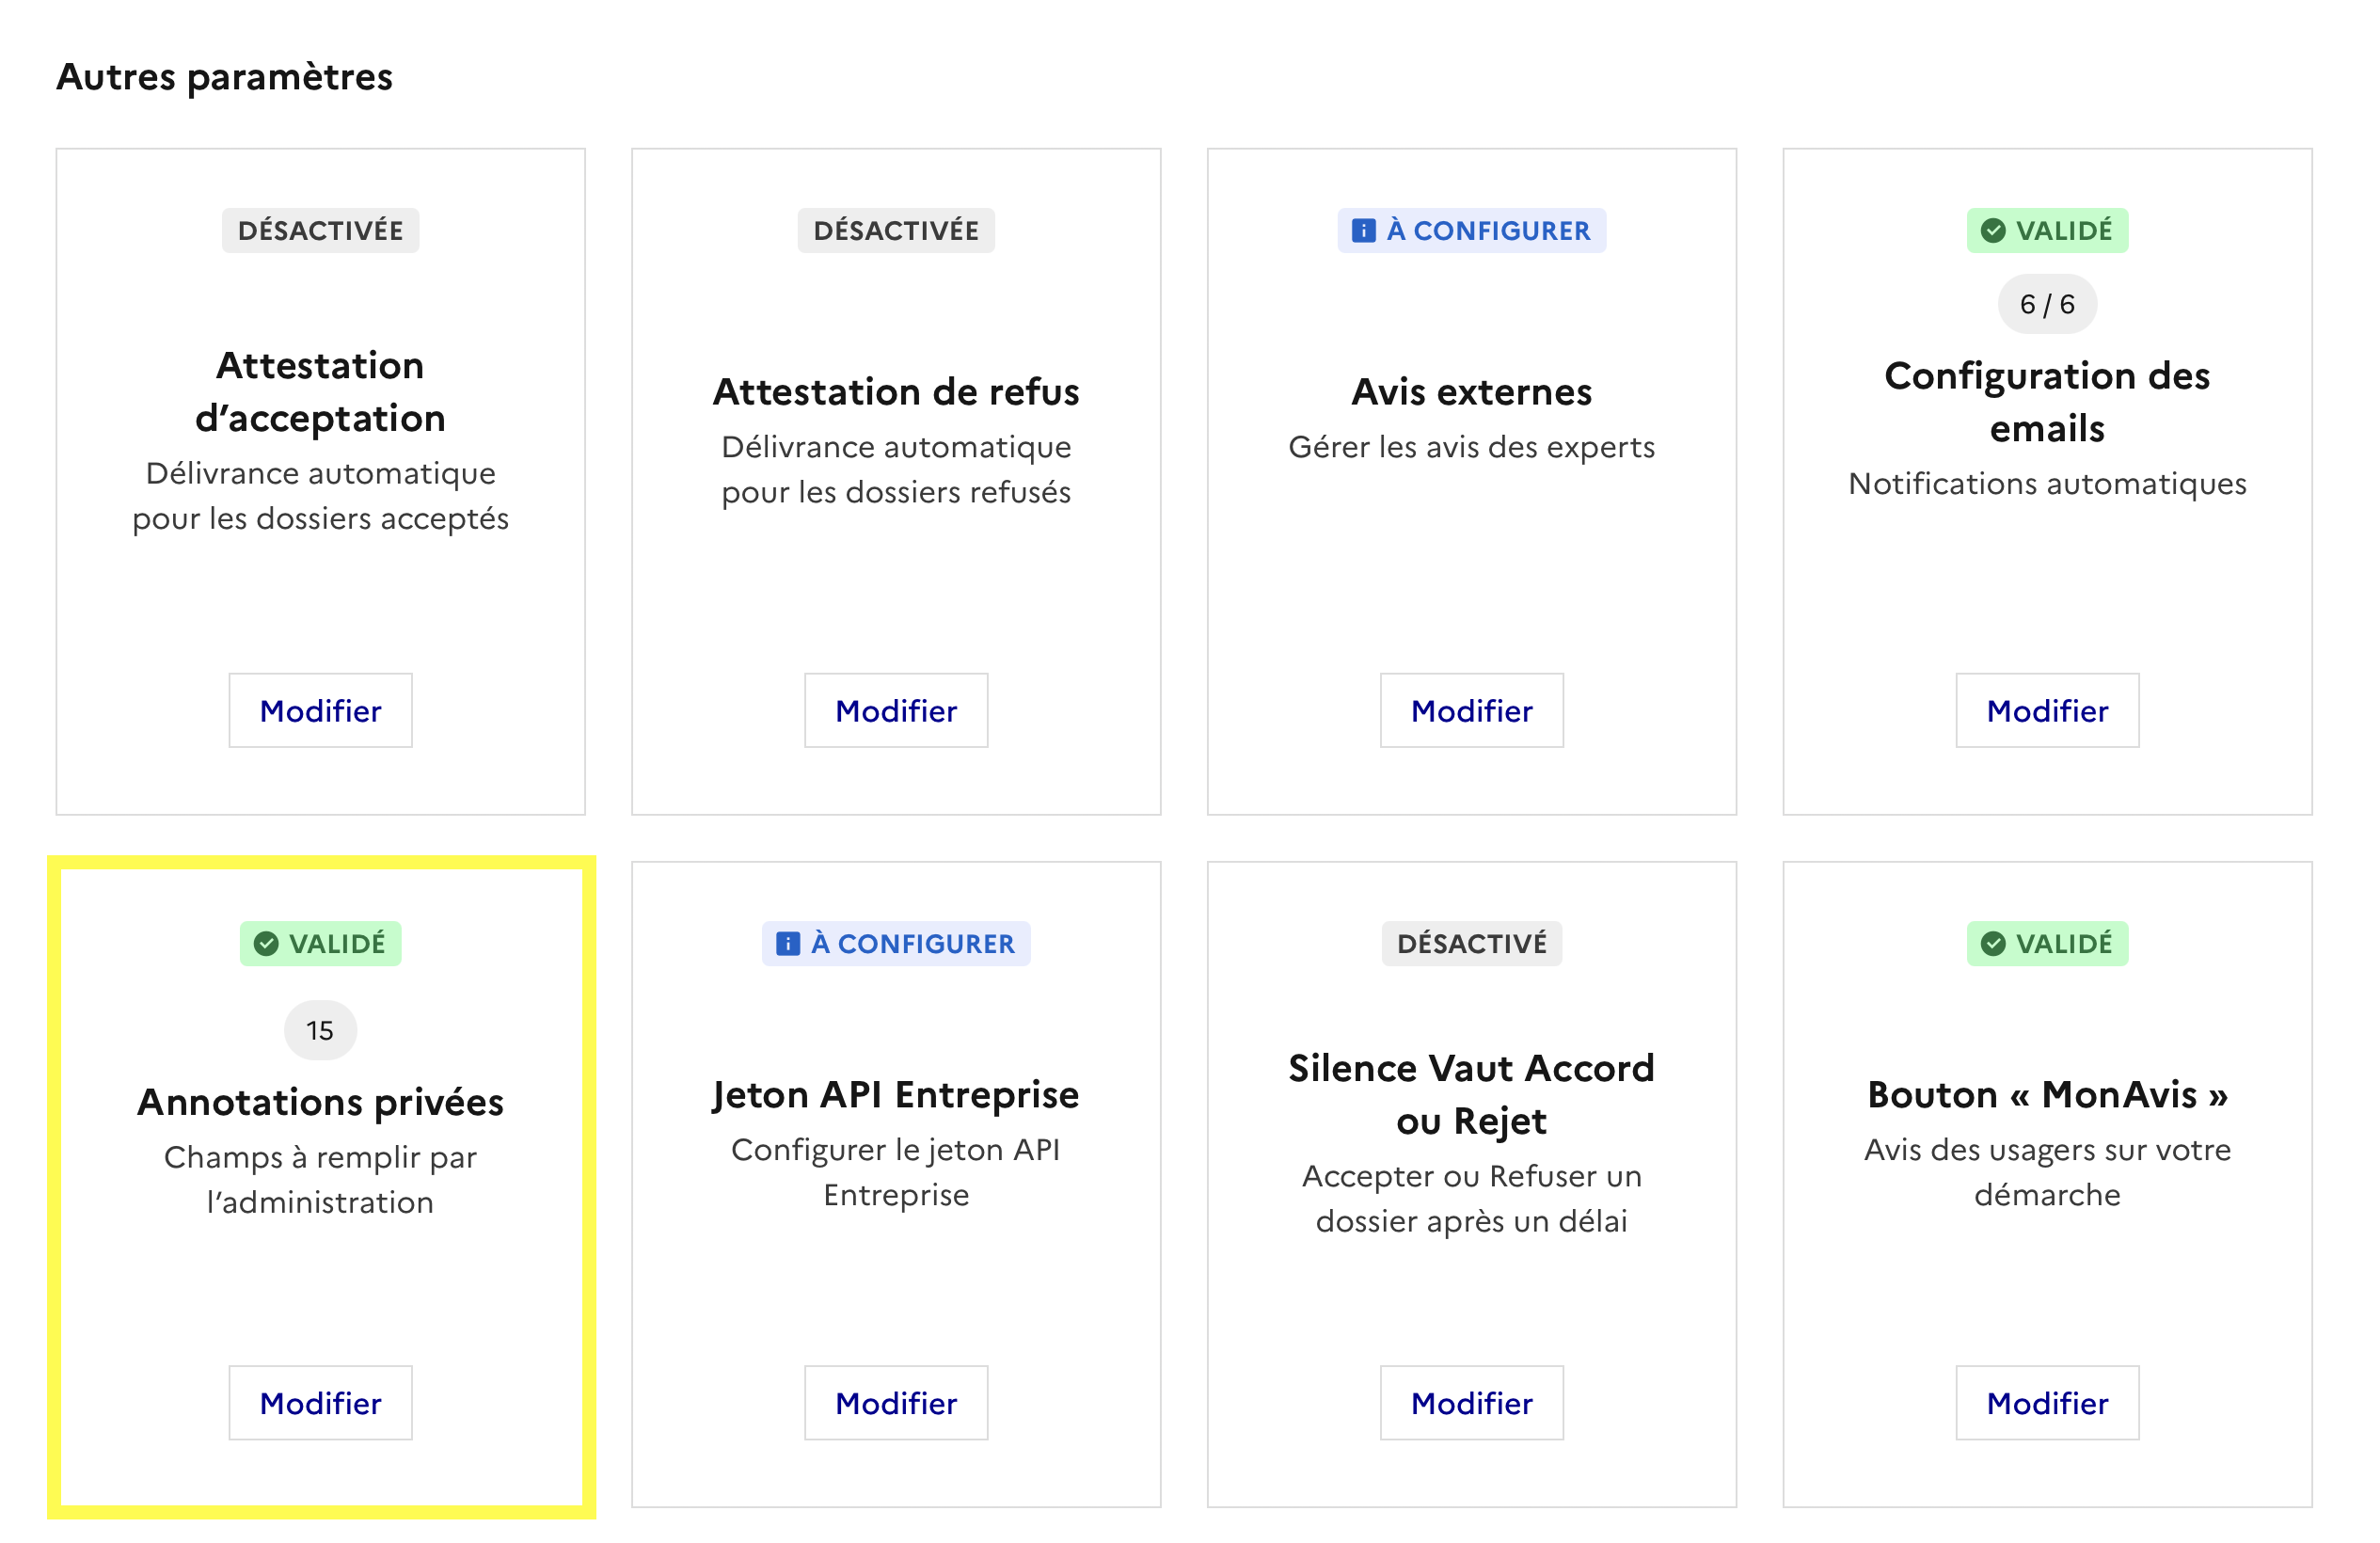The image size is (2380, 1543).
Task: Modify the Jeton API Entreprise configuration
Action: [896, 1403]
